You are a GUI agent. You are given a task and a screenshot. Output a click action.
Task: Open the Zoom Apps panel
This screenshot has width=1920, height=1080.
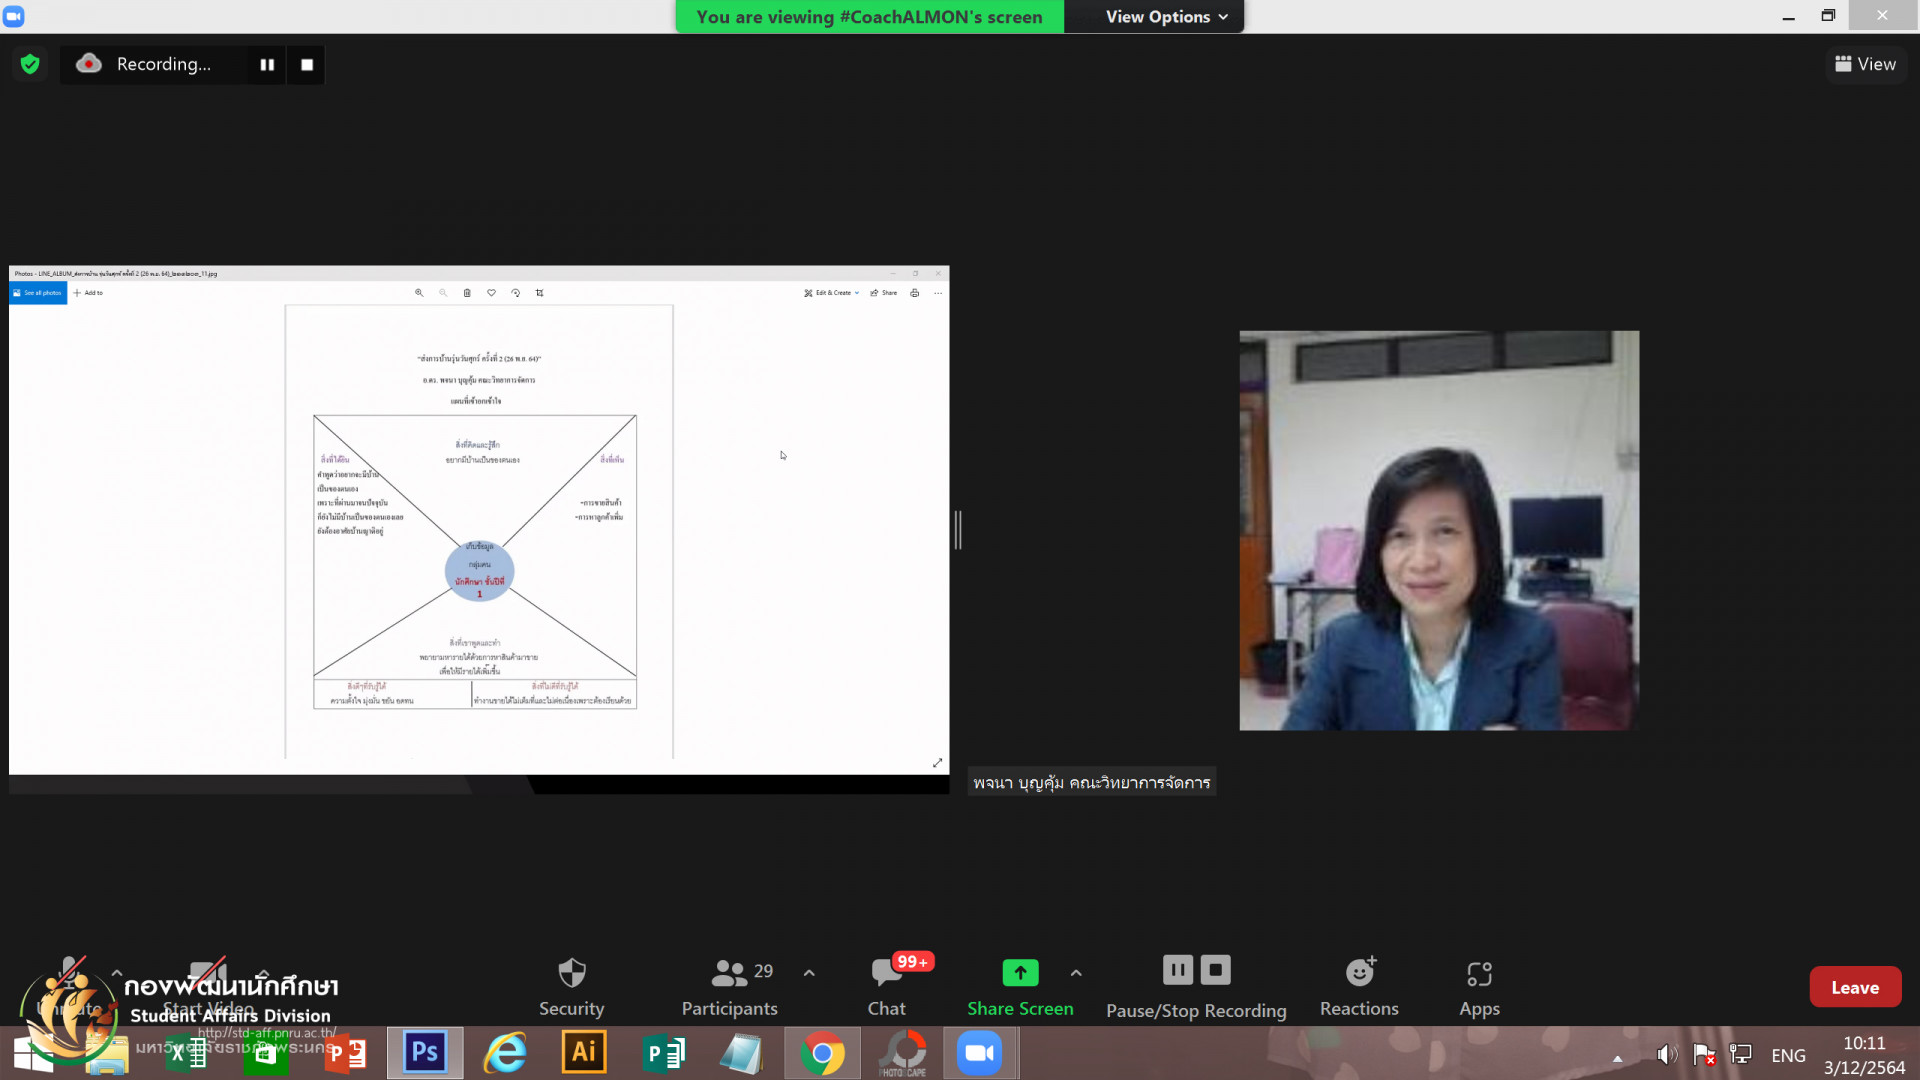point(1479,973)
